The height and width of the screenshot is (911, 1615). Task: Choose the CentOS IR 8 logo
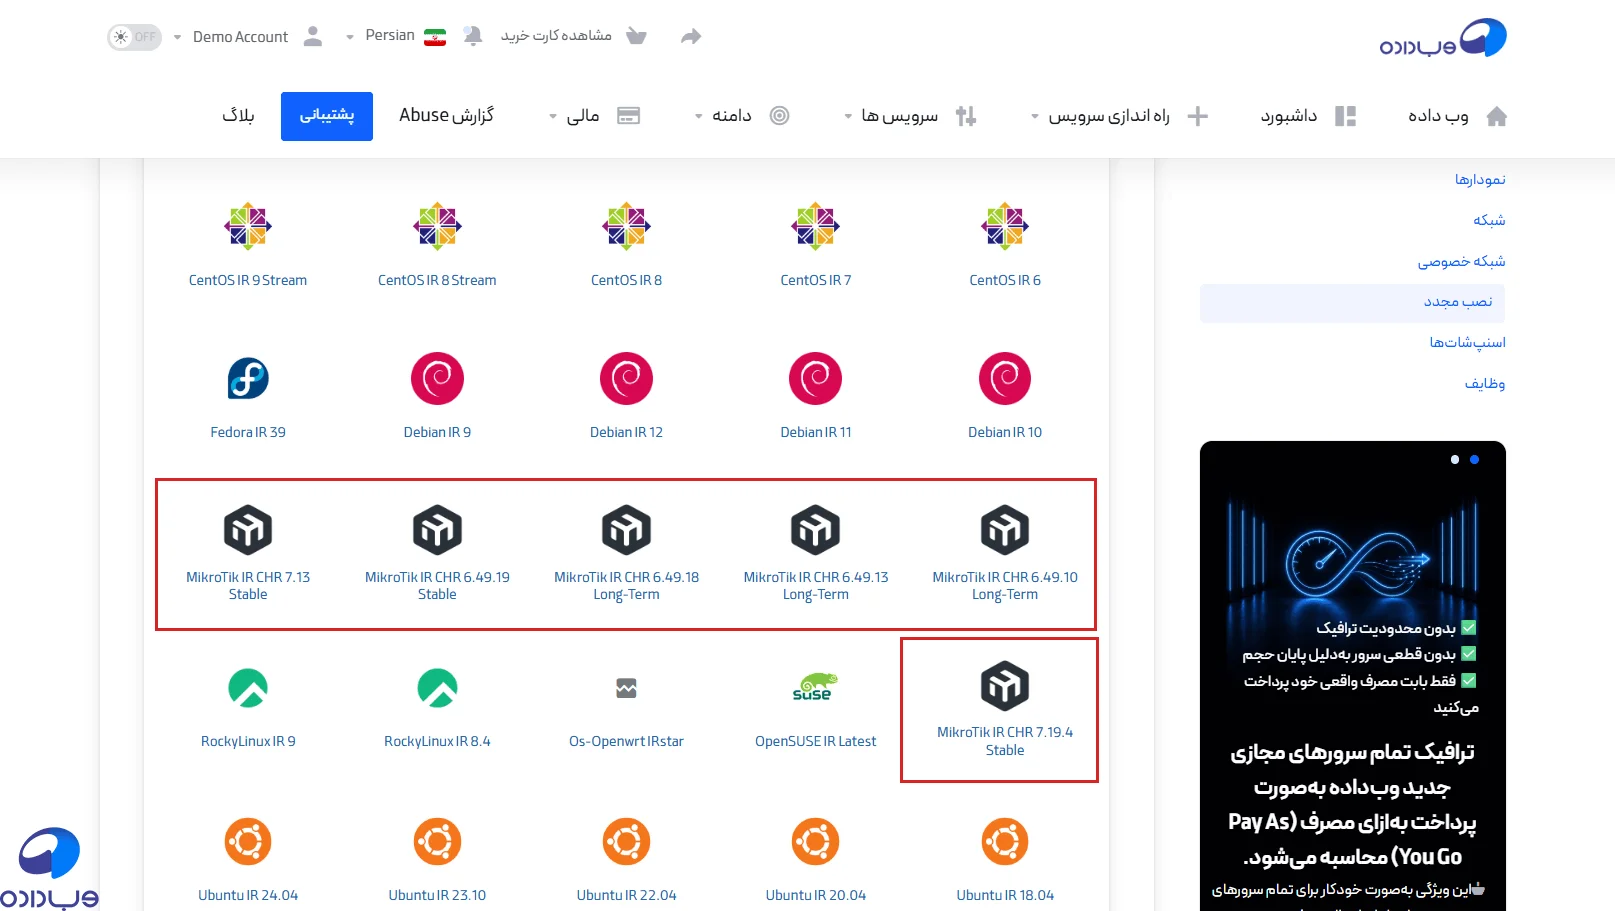tap(626, 227)
